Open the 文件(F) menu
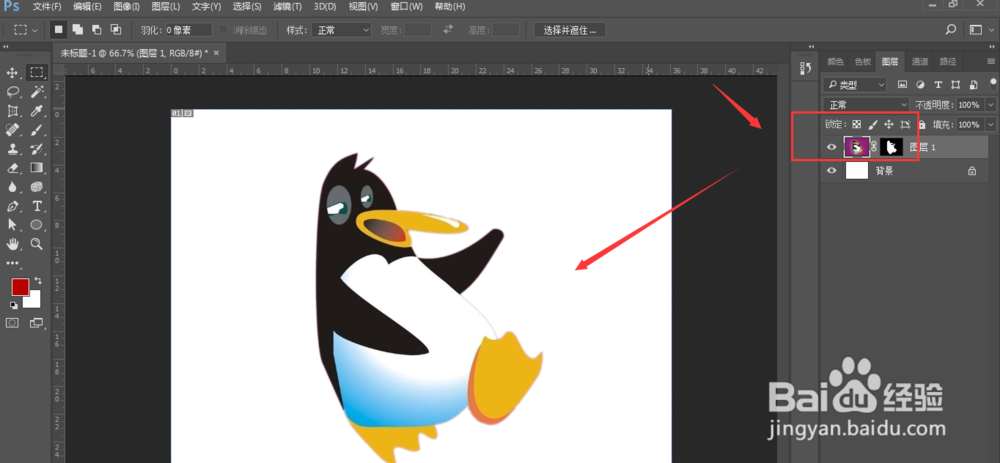The width and height of the screenshot is (1000, 463). click(47, 6)
